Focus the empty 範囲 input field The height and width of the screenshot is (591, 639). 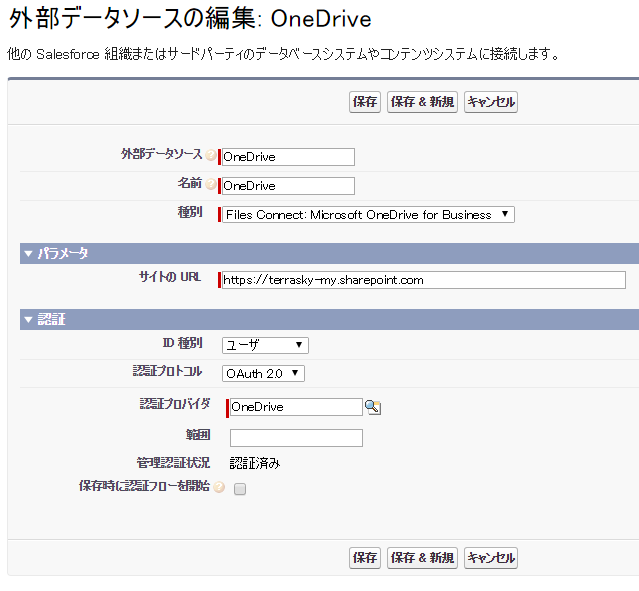click(296, 438)
